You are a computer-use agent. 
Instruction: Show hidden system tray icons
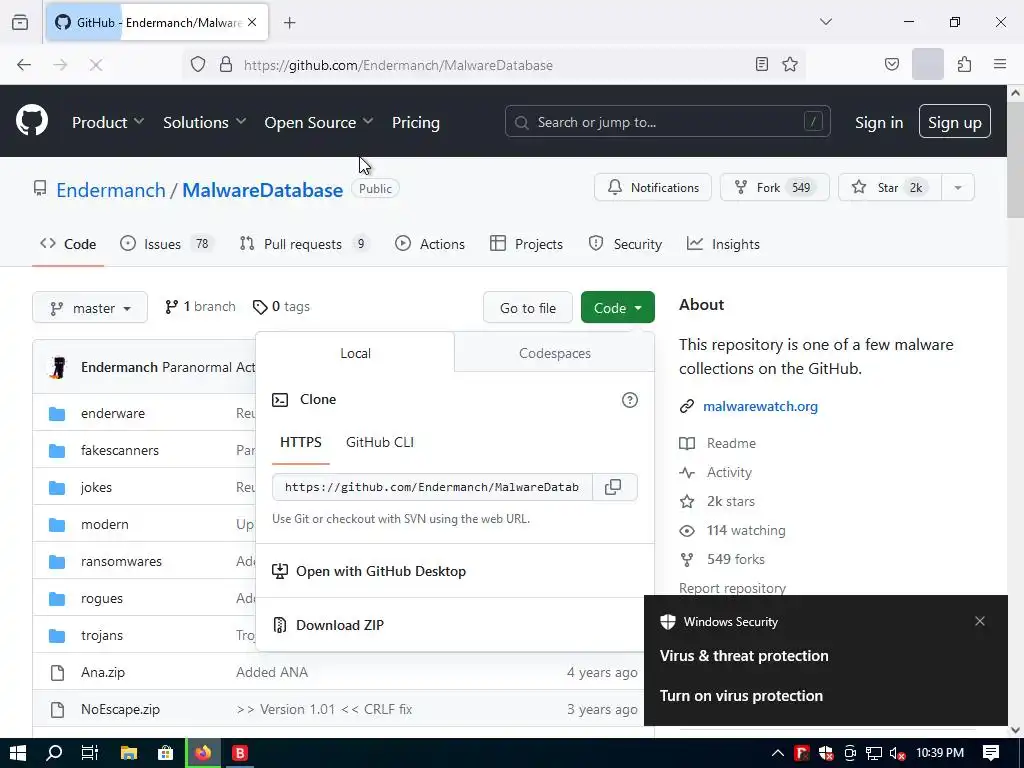(x=778, y=753)
